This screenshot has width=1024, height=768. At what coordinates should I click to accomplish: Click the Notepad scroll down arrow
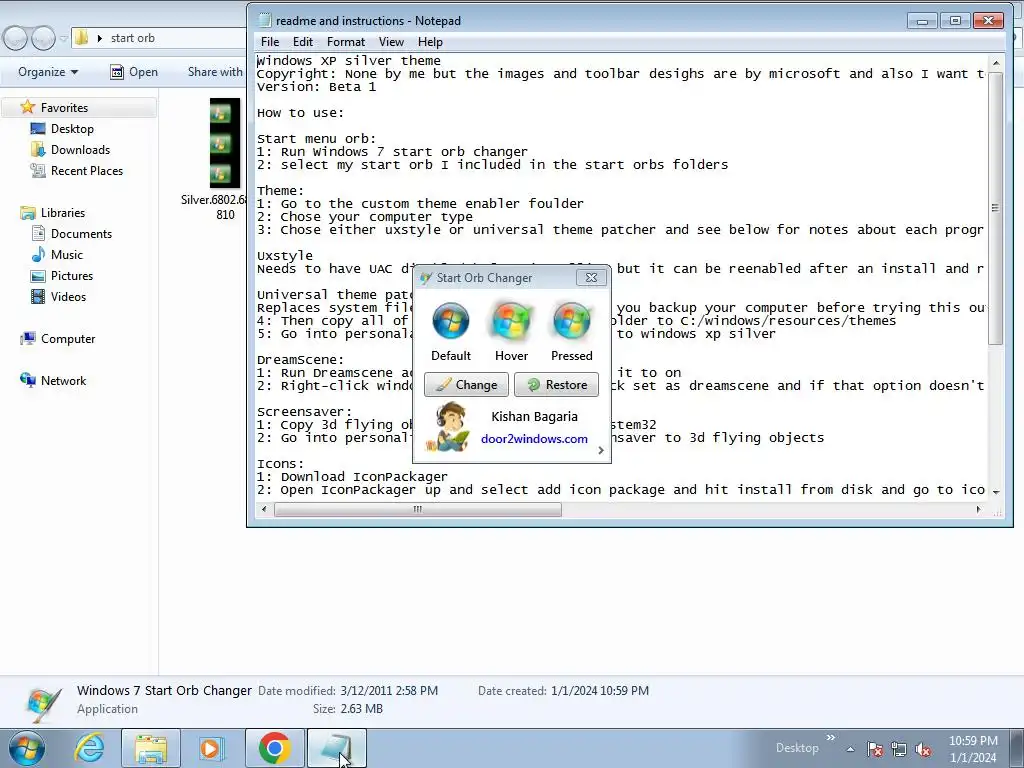pos(996,492)
